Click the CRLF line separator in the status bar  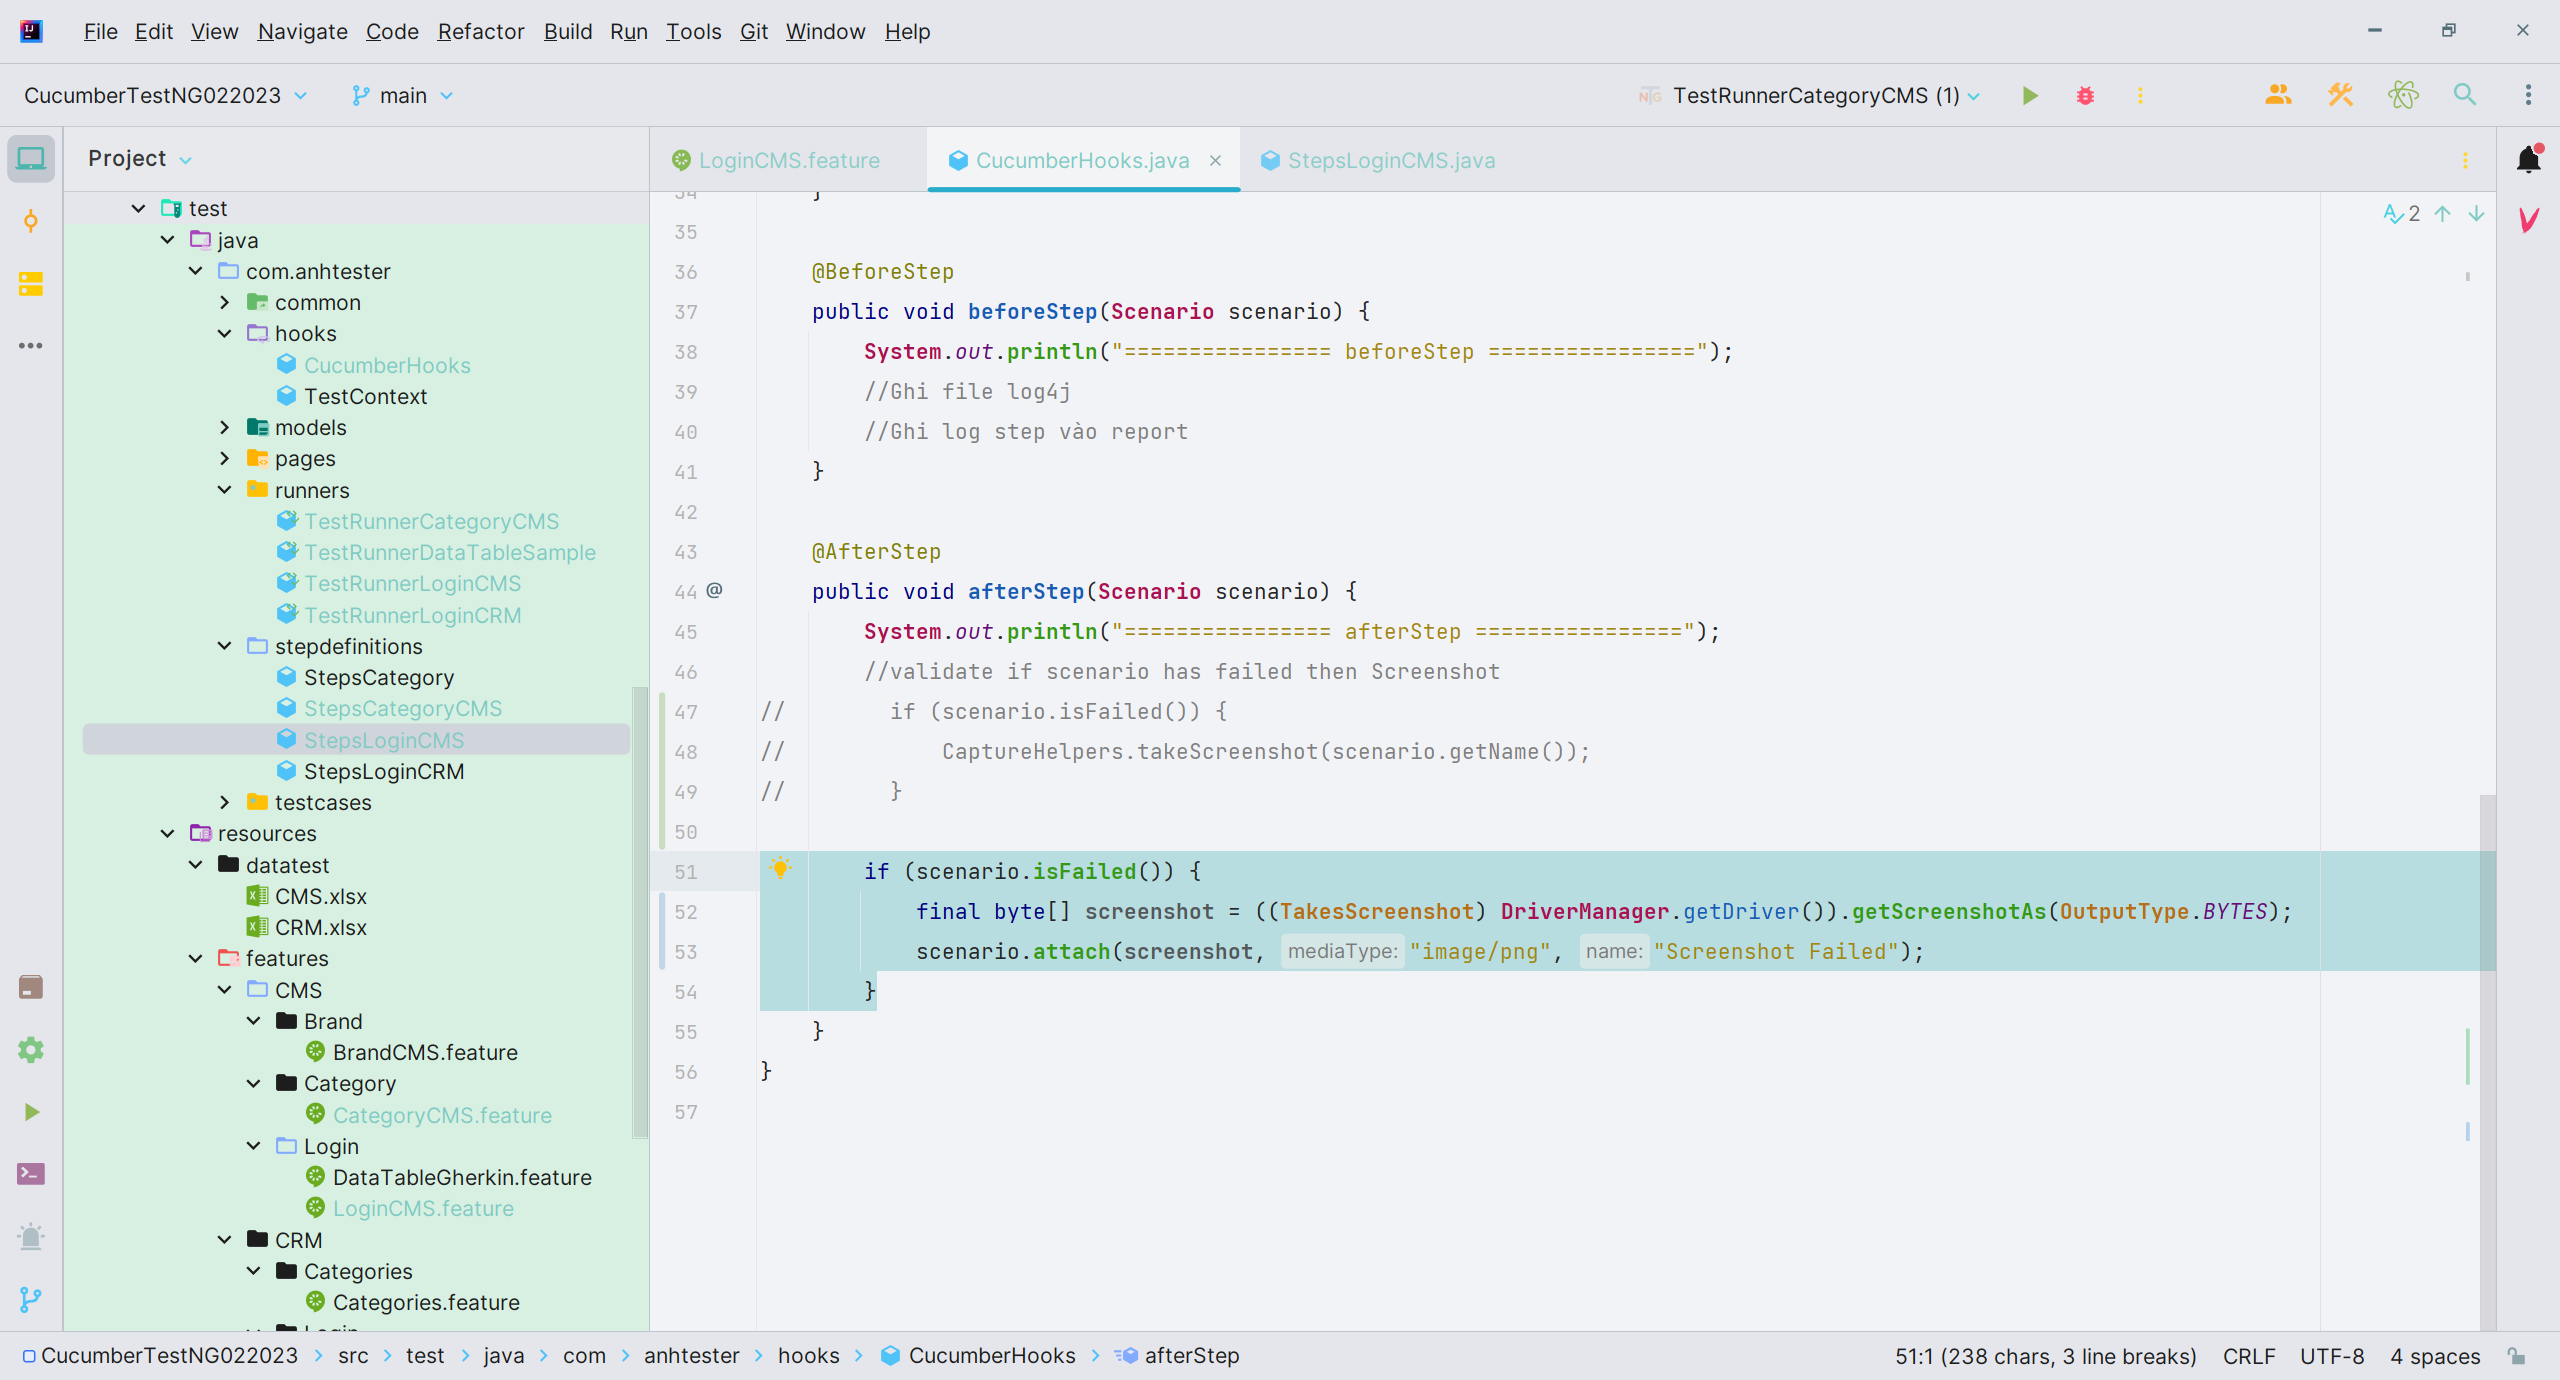(x=2249, y=1356)
